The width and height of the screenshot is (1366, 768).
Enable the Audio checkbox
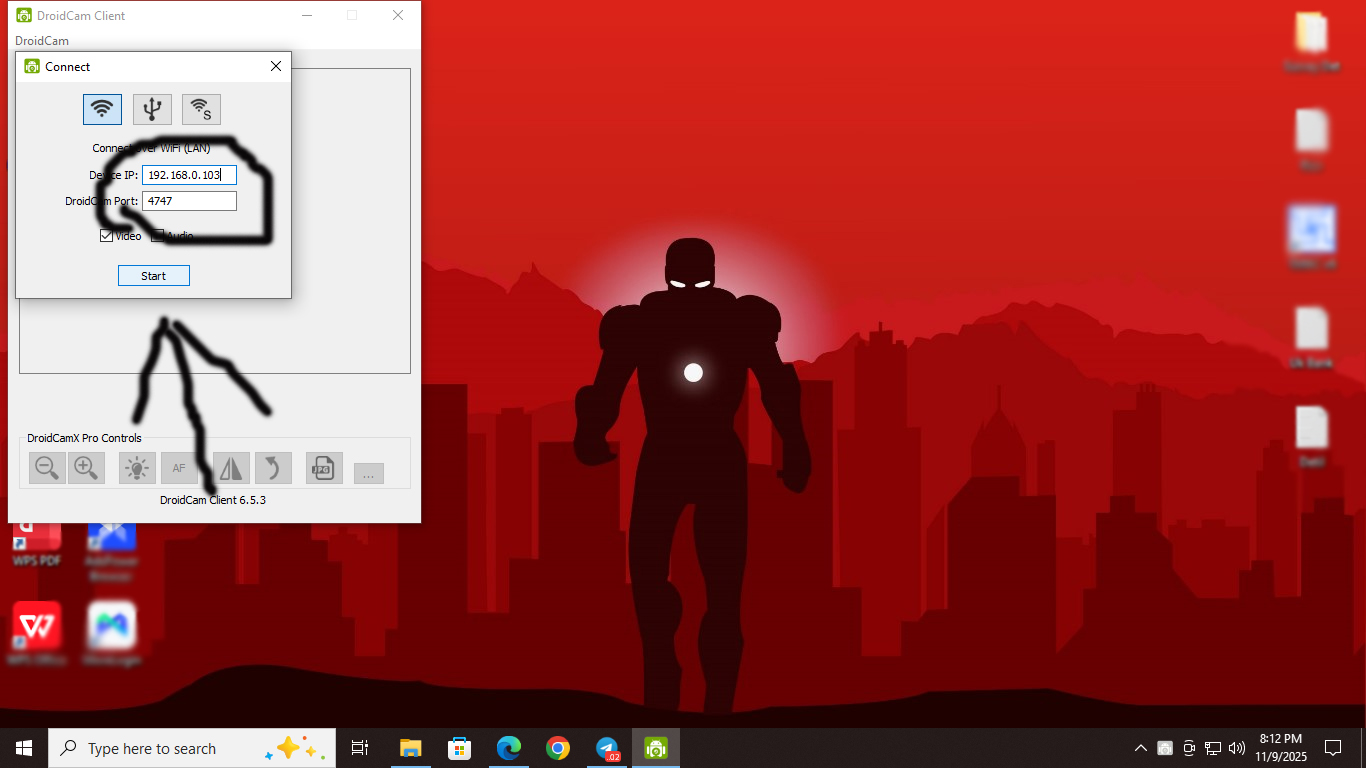click(x=157, y=236)
